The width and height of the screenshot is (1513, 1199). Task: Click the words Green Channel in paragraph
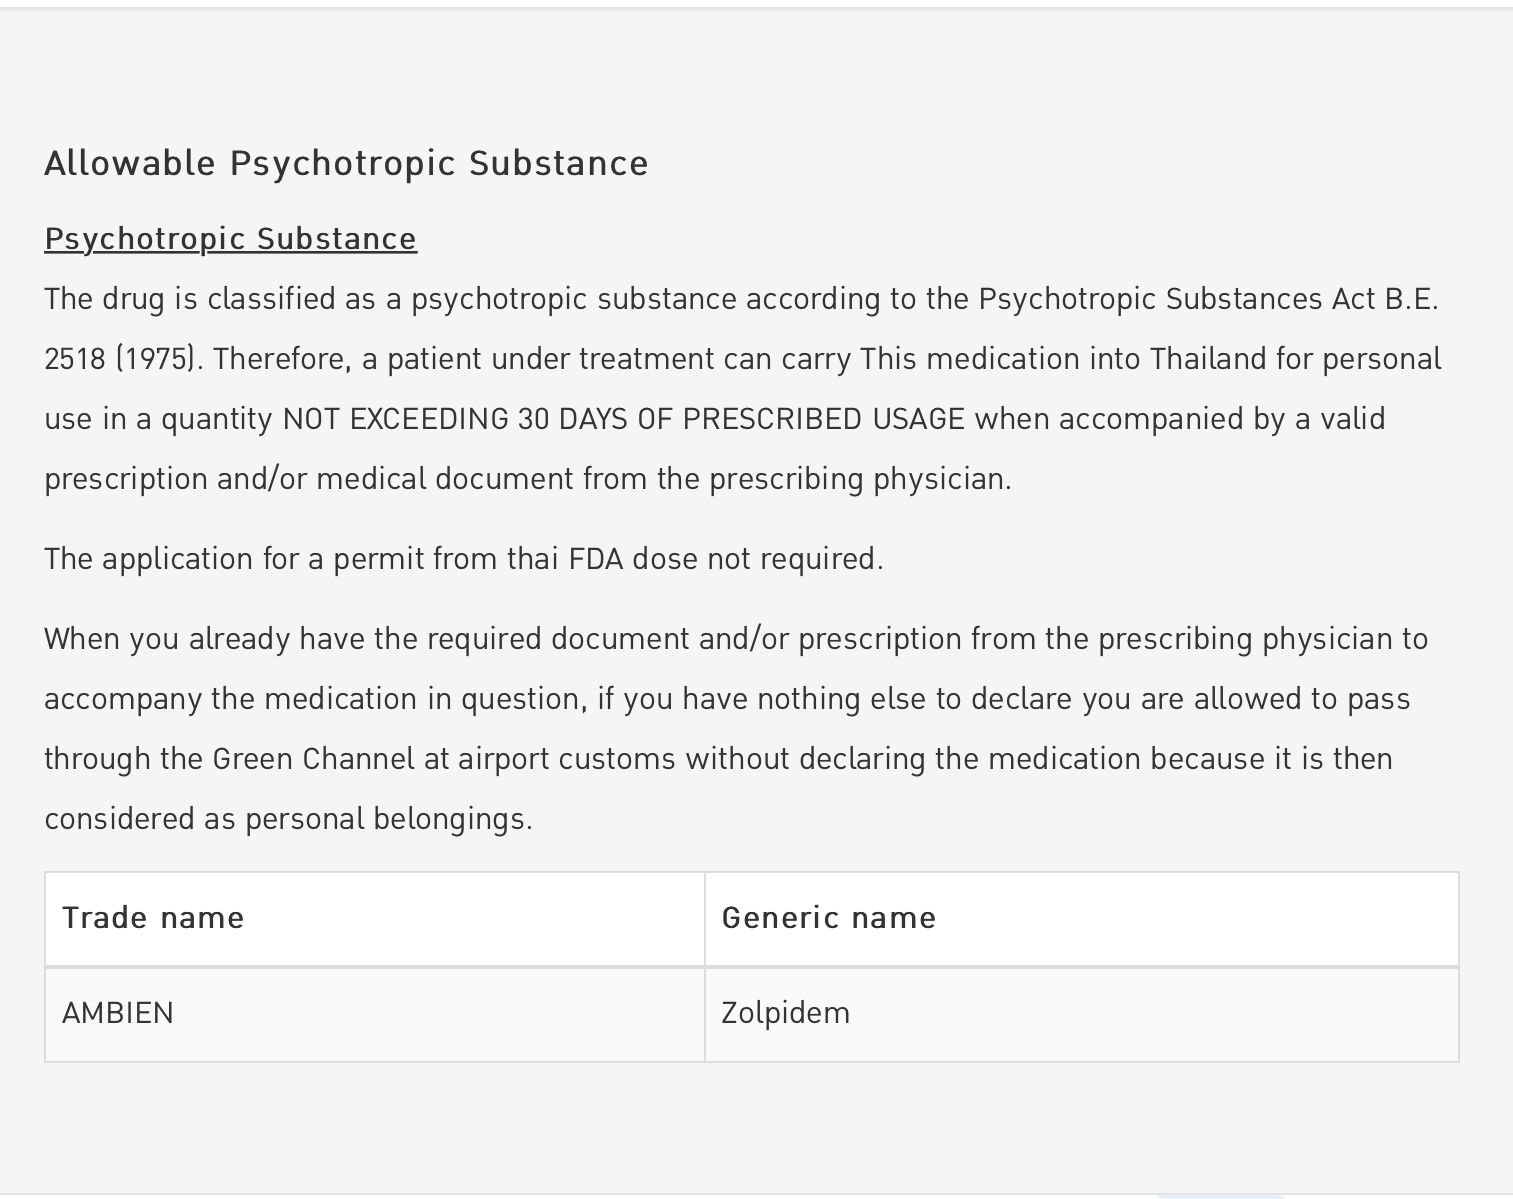pyautogui.click(x=313, y=759)
